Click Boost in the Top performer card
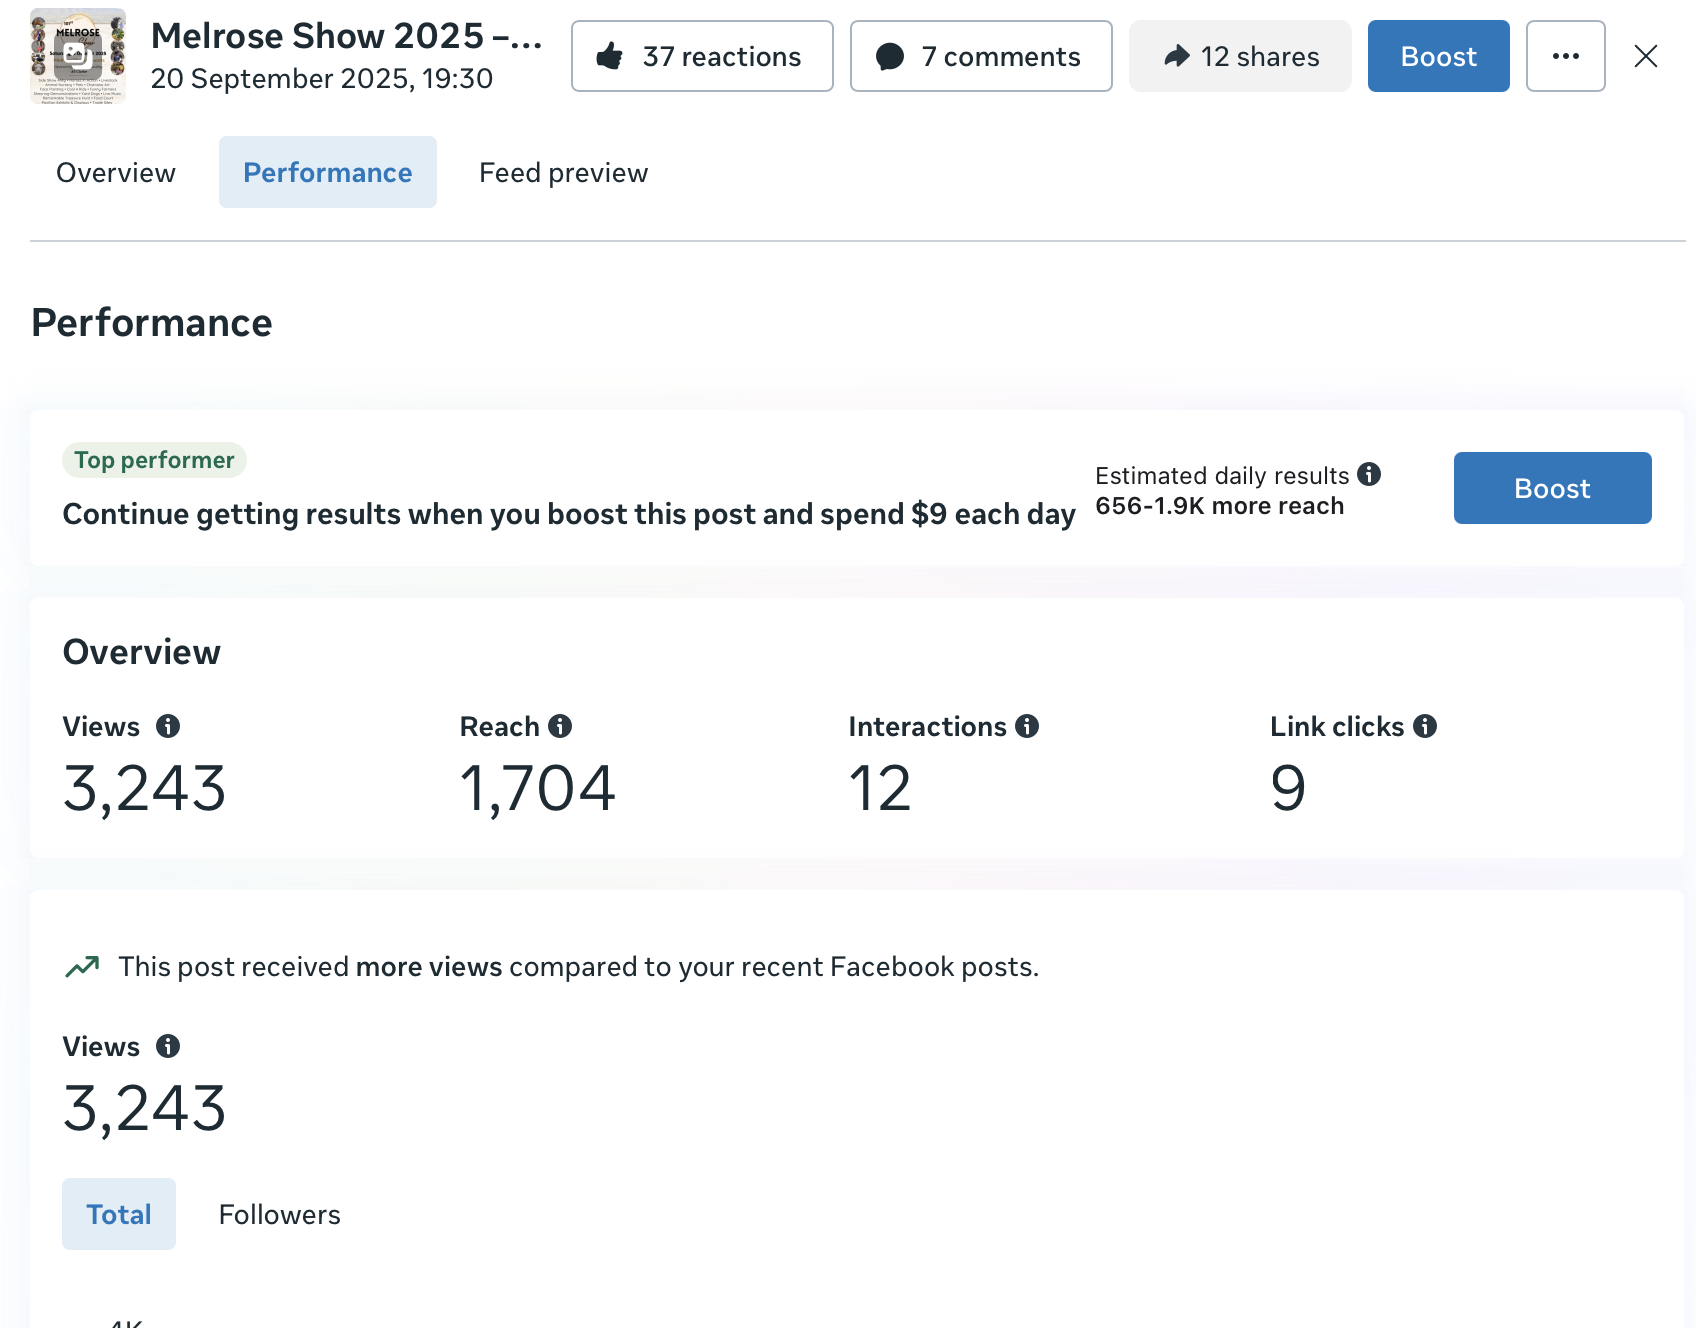 pyautogui.click(x=1552, y=488)
